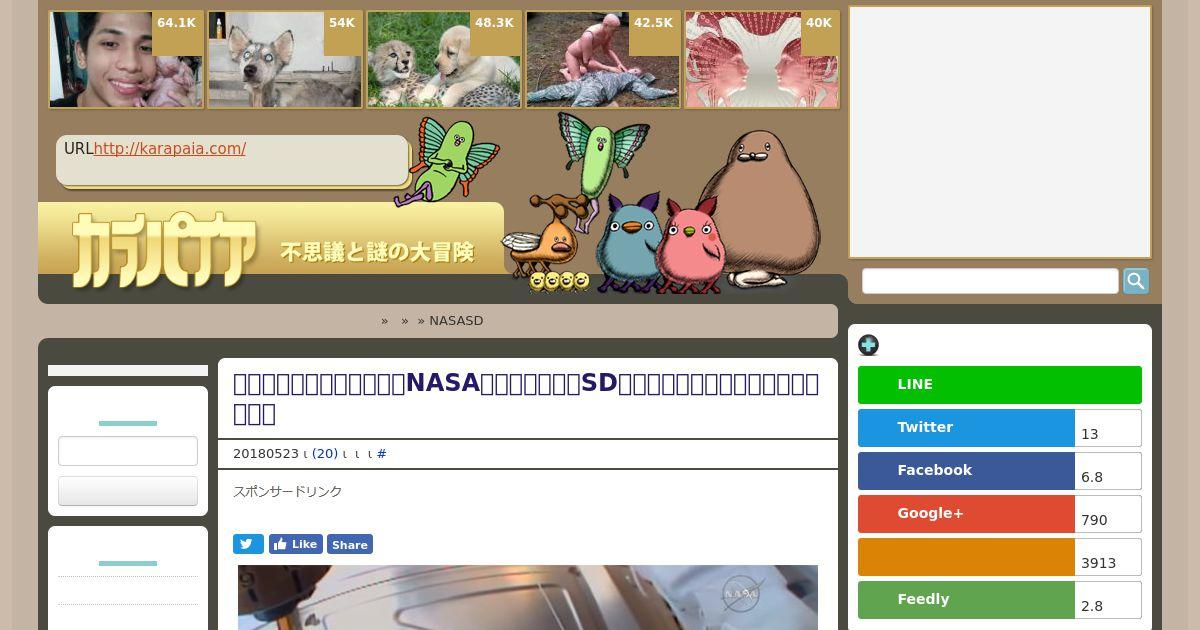Image resolution: width=1200 pixels, height=630 pixels.
Task: Share via the Twitter sidebar button
Action: [x=966, y=428]
